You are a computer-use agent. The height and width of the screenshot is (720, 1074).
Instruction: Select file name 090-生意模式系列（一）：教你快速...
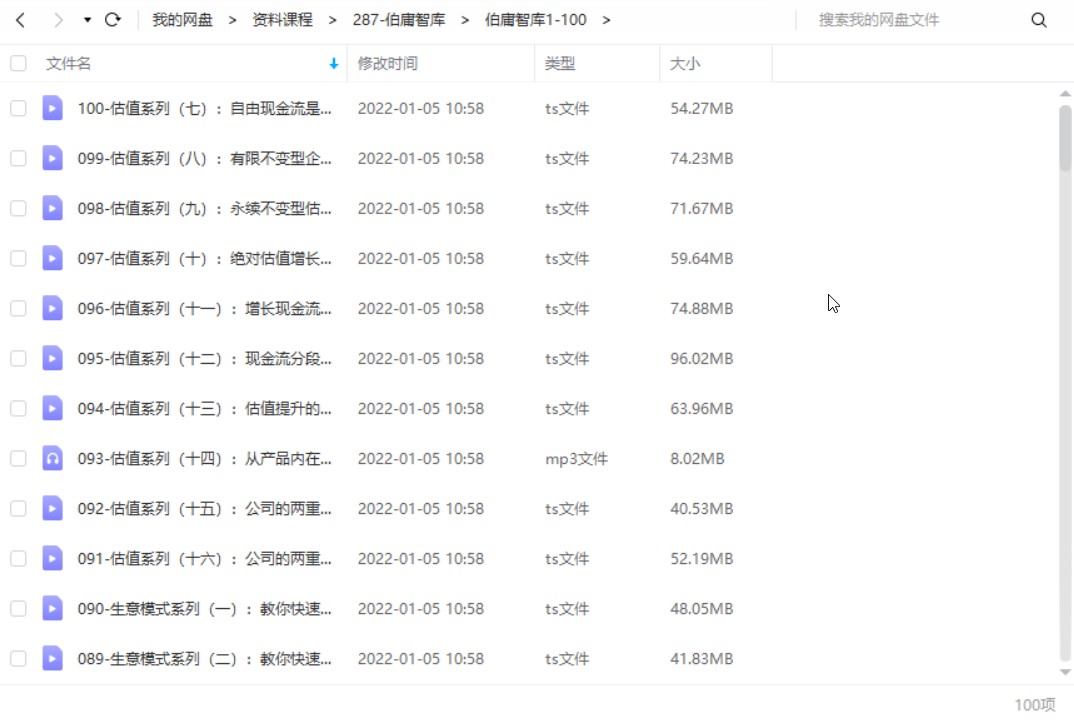click(x=204, y=608)
